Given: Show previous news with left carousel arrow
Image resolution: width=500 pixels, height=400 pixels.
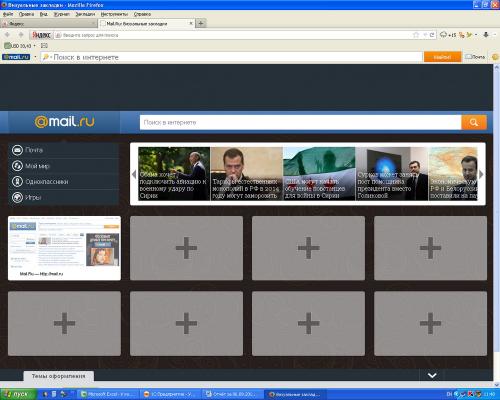Looking at the screenshot, I should pyautogui.click(x=134, y=174).
